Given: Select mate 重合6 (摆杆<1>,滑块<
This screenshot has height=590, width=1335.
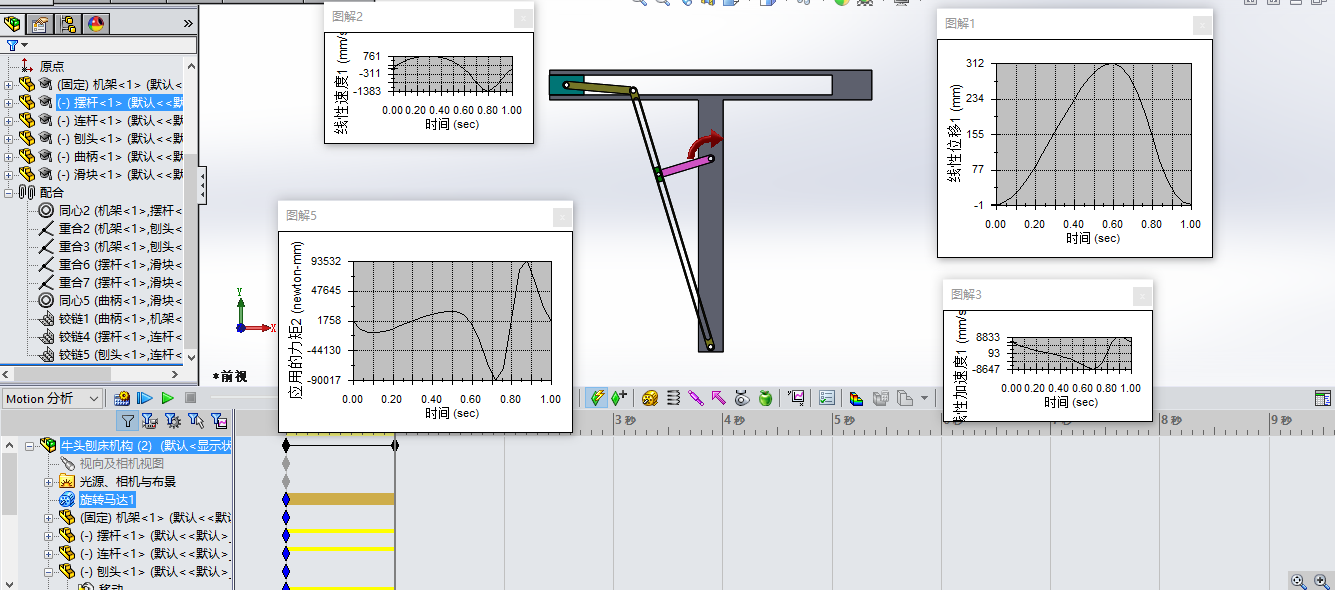Looking at the screenshot, I should point(120,264).
